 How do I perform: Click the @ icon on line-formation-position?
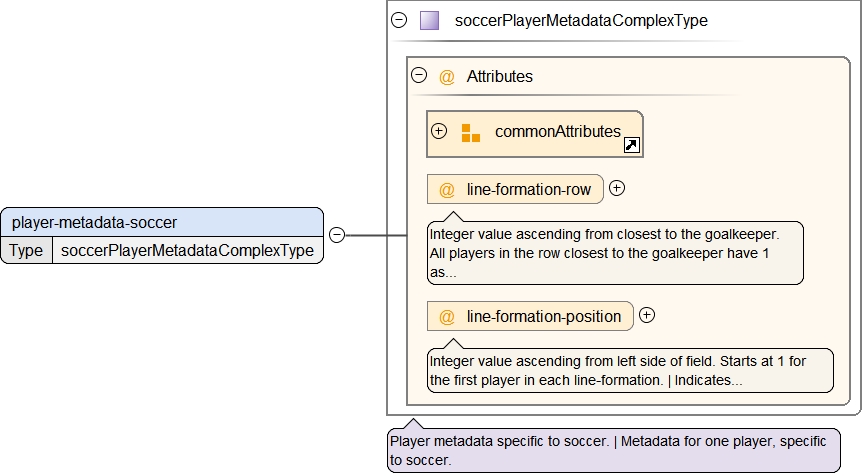447,316
